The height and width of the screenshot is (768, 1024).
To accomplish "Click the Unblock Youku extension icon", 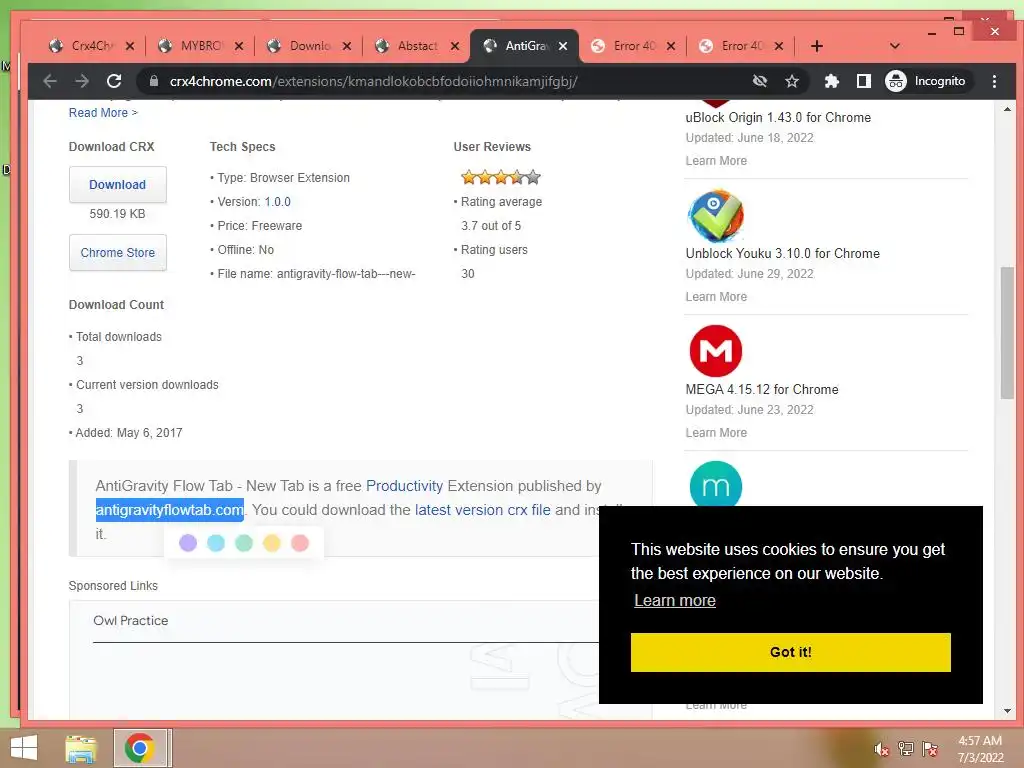I will click(x=716, y=216).
